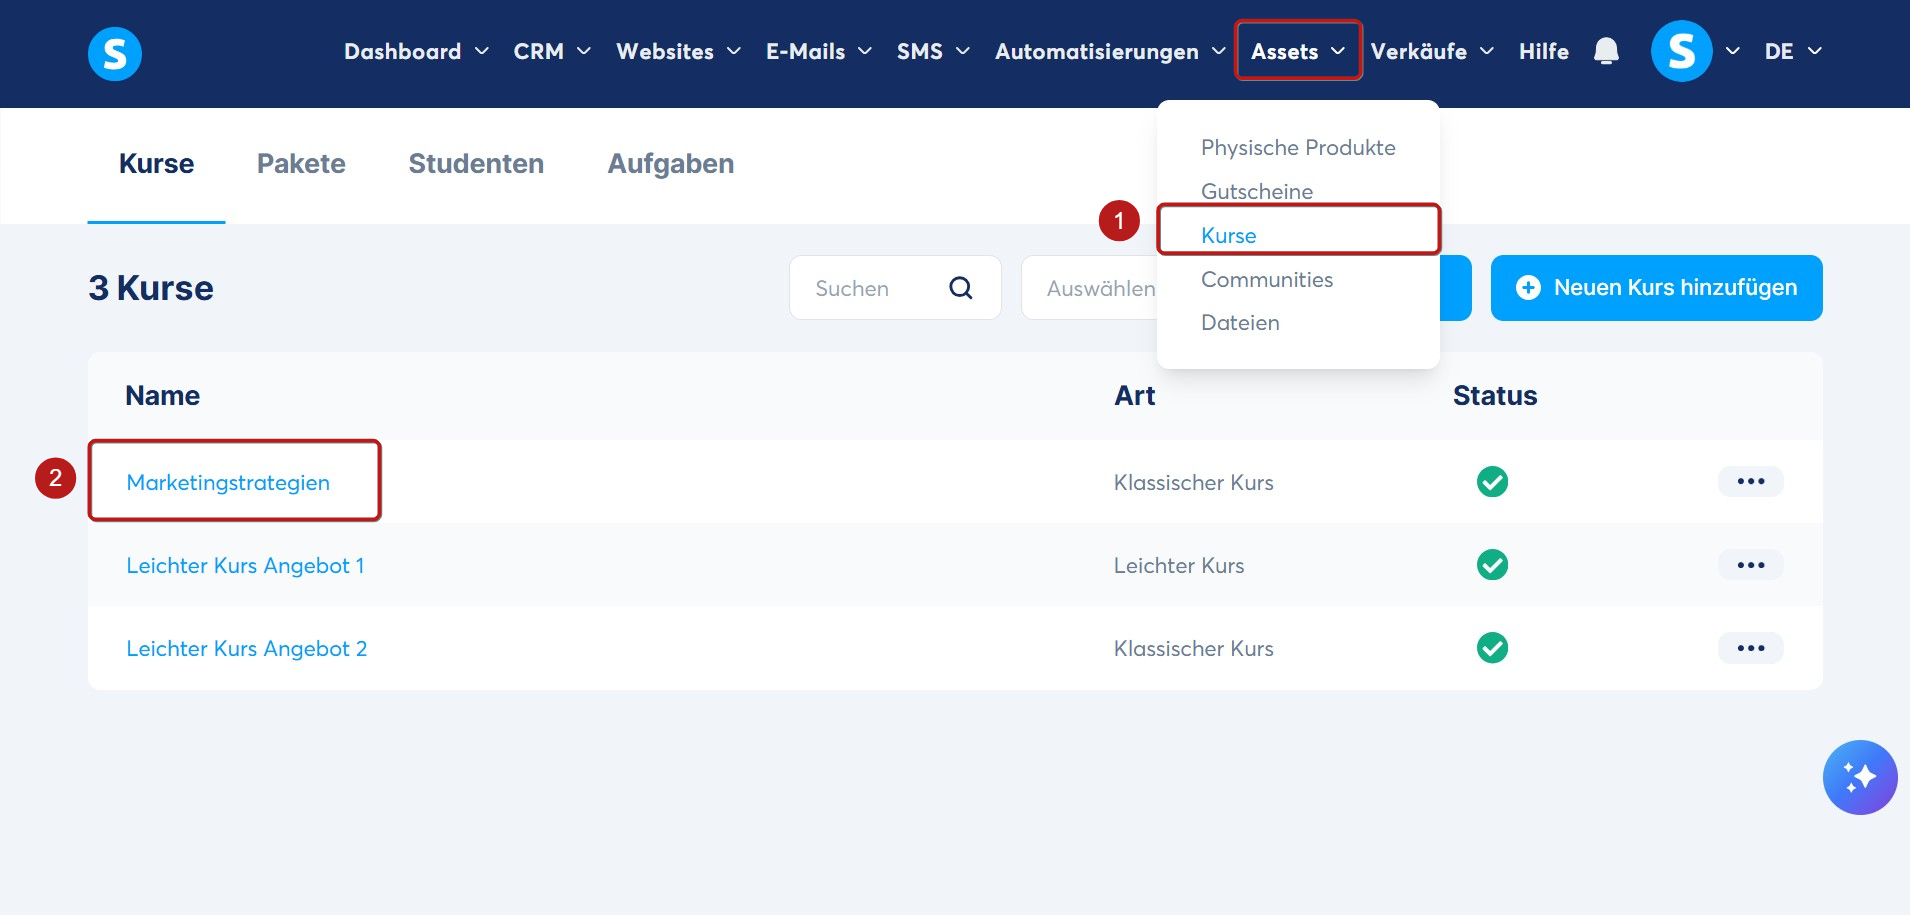Click status checkmark of Leichter Kurs Angebot 1

click(x=1493, y=565)
